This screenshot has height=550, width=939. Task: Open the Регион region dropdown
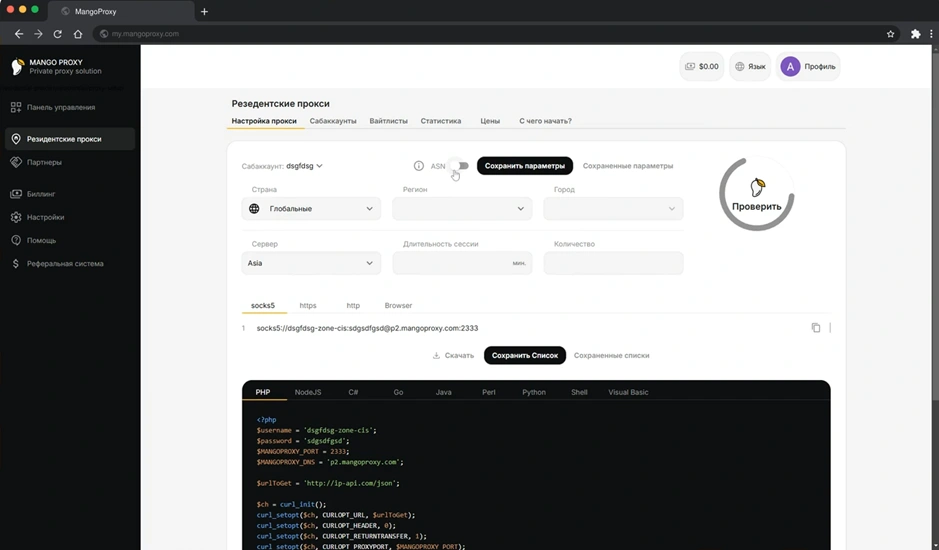tap(462, 208)
